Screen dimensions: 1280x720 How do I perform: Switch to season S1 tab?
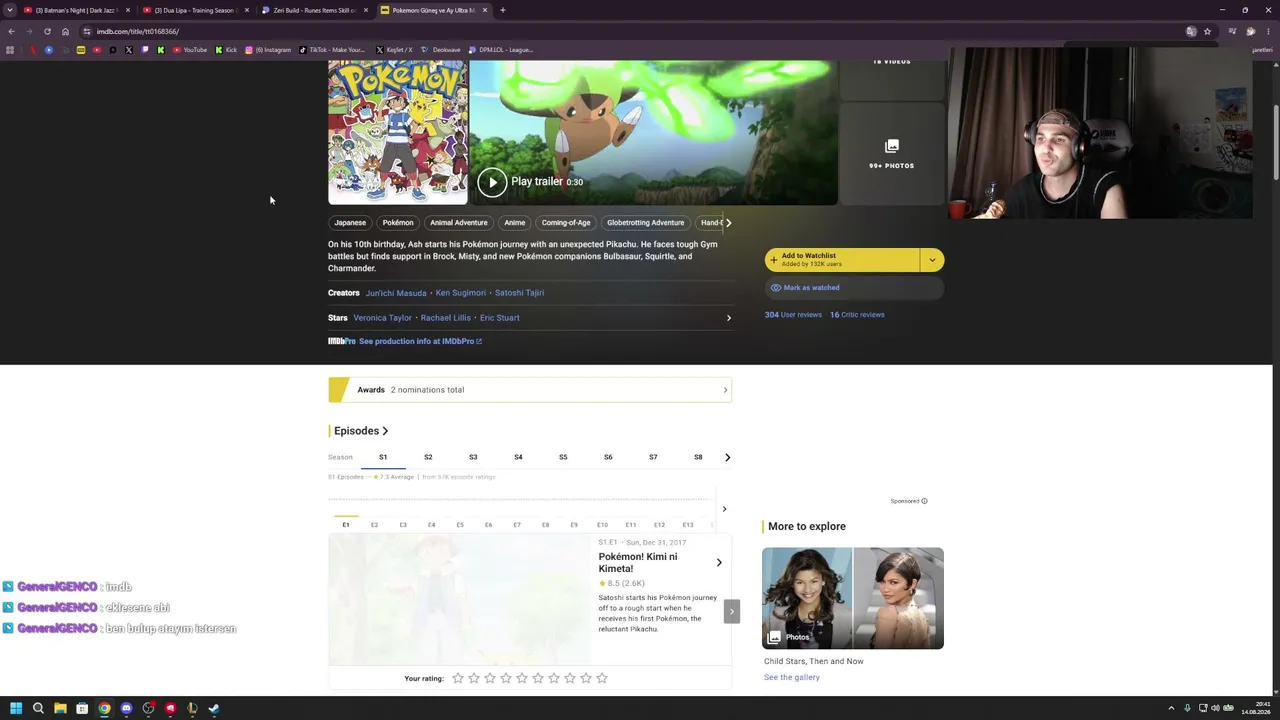pos(383,457)
